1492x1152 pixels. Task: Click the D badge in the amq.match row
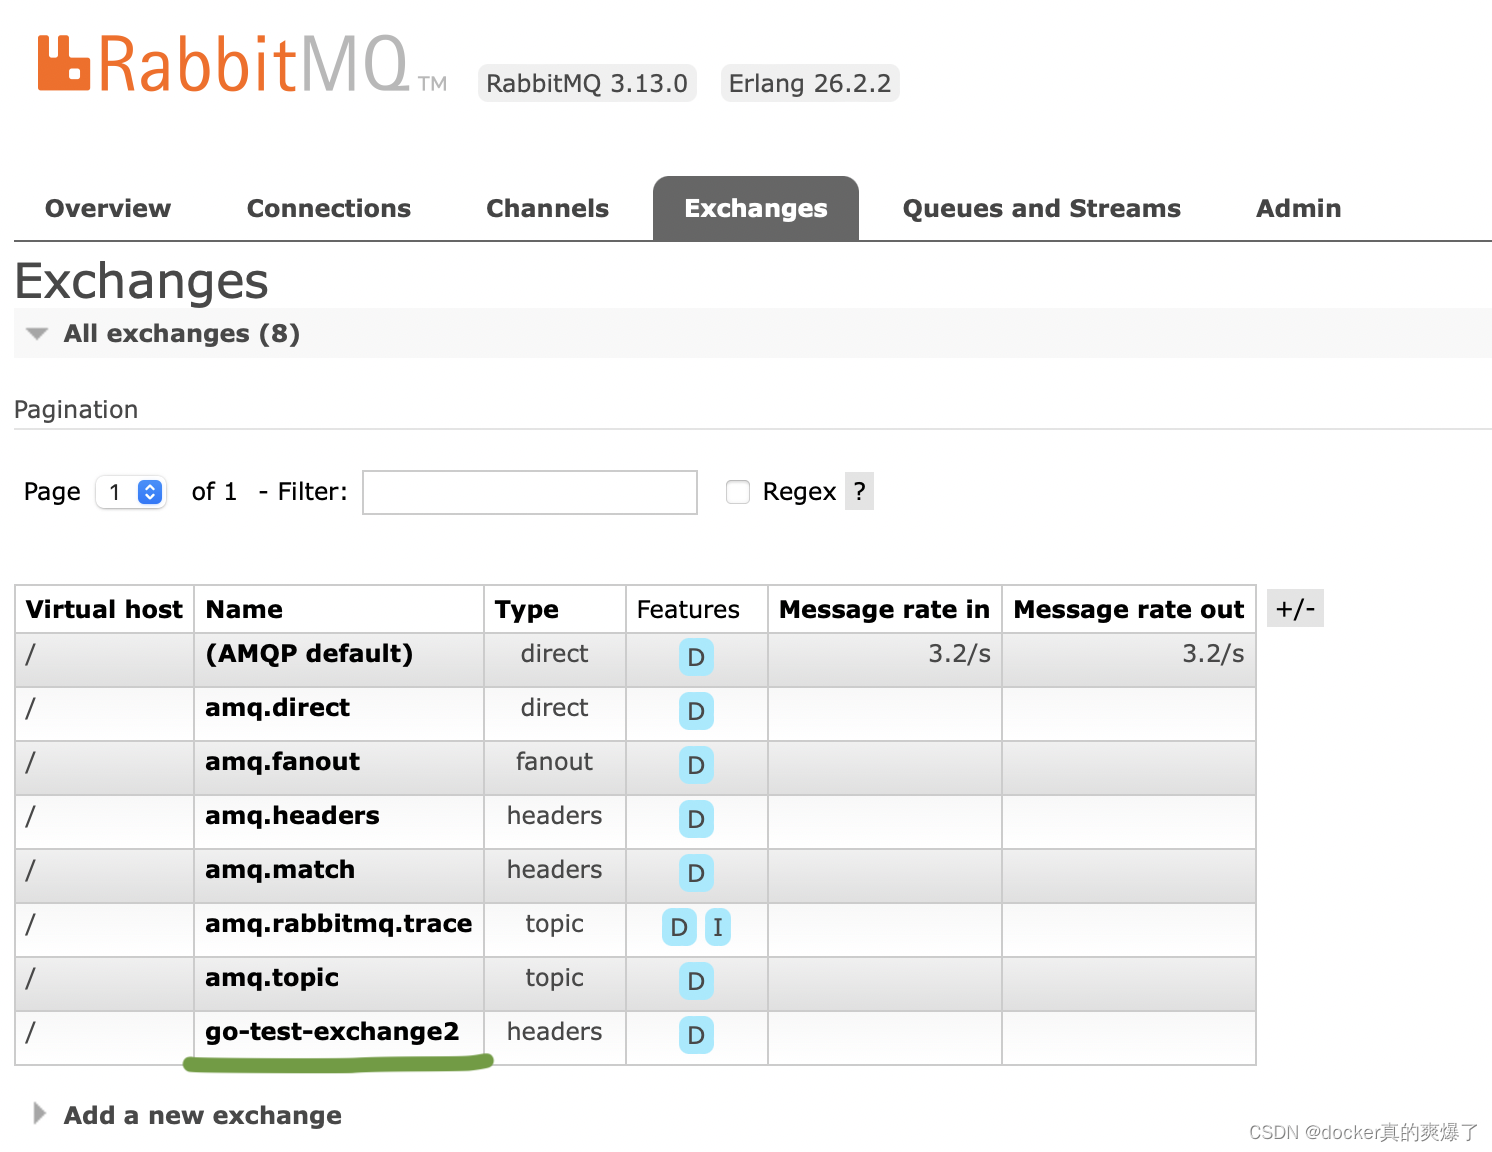click(x=696, y=873)
